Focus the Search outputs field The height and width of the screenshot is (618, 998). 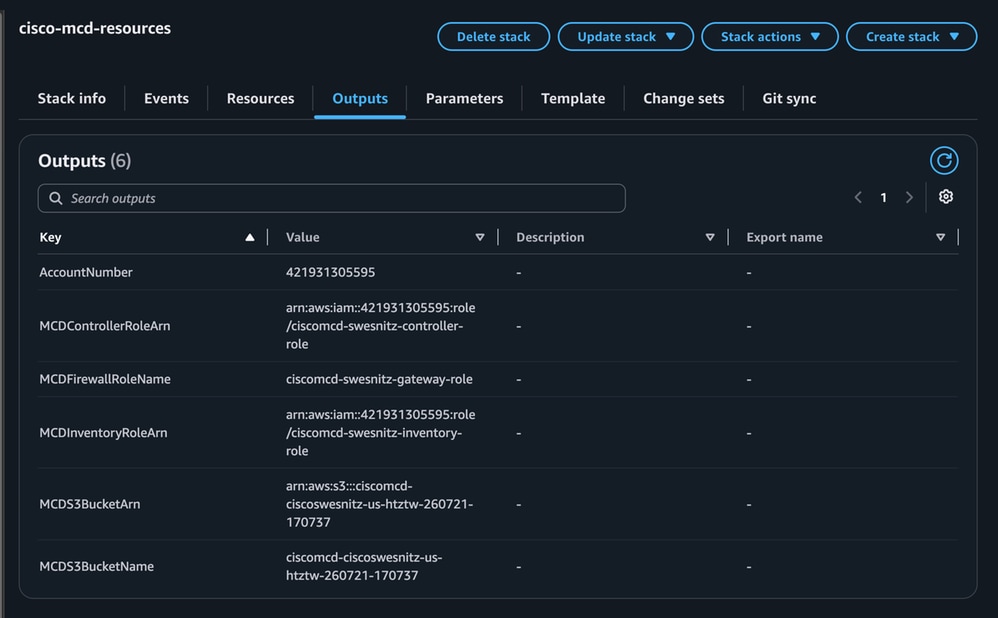[x=332, y=198]
